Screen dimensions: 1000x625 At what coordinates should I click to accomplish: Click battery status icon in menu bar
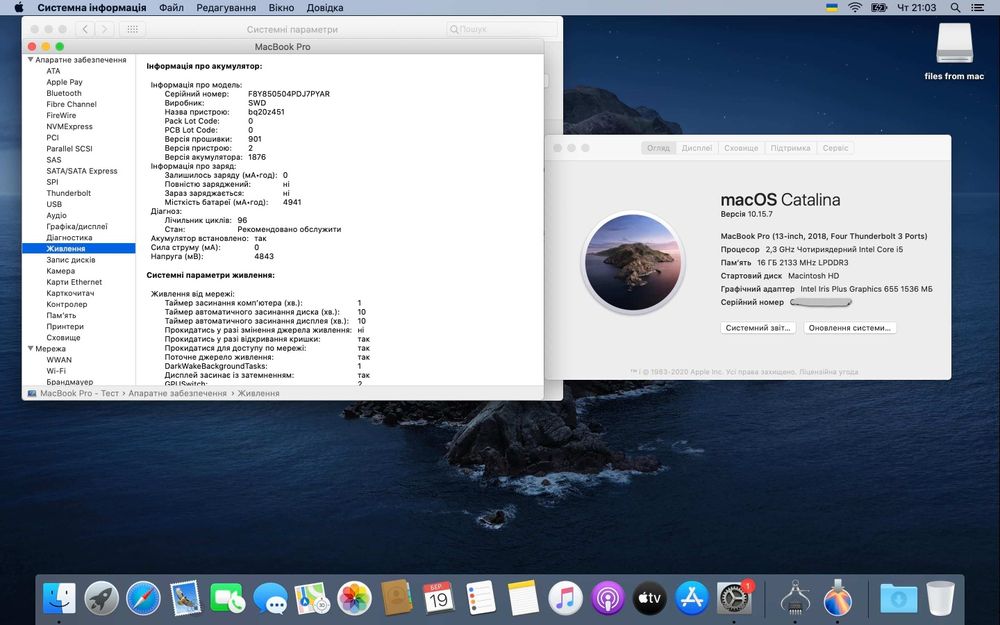[879, 8]
